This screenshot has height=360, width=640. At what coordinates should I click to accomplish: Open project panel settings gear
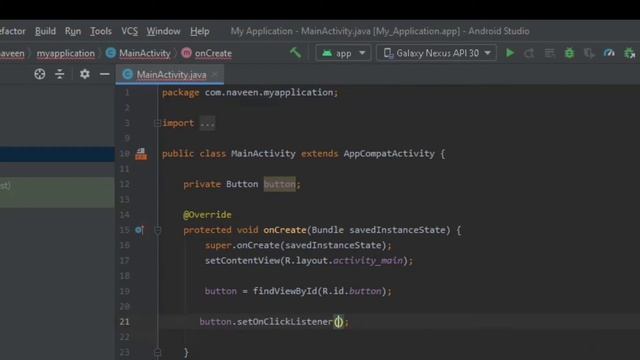coord(84,74)
